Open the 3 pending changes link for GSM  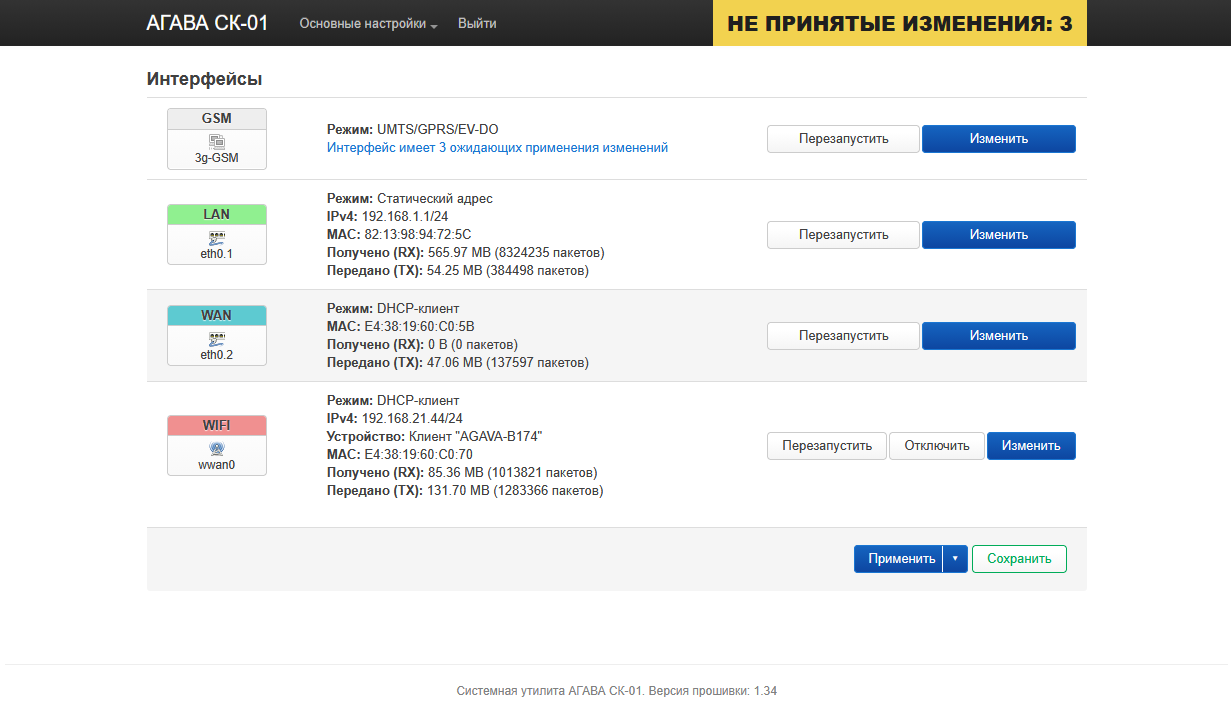tap(497, 147)
